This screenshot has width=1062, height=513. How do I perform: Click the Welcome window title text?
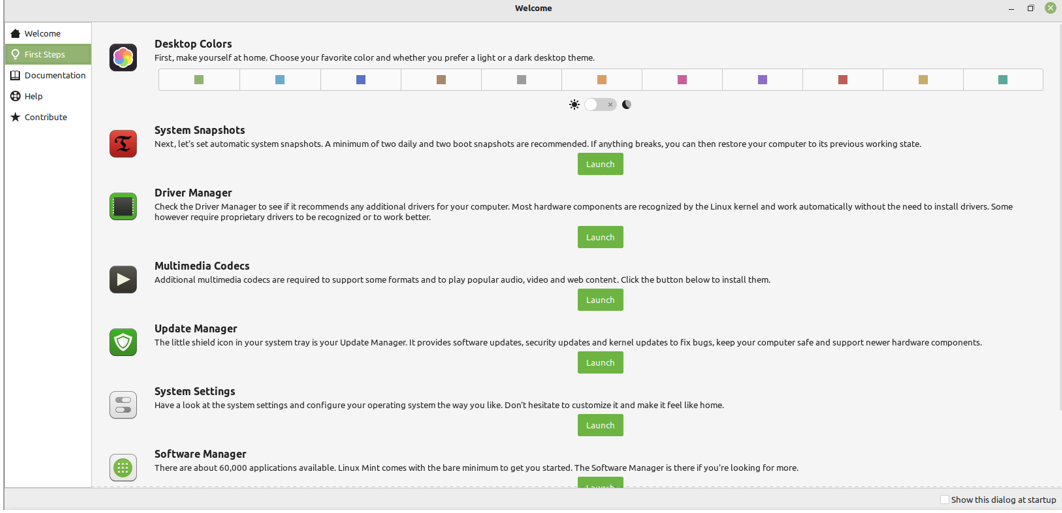(x=533, y=8)
